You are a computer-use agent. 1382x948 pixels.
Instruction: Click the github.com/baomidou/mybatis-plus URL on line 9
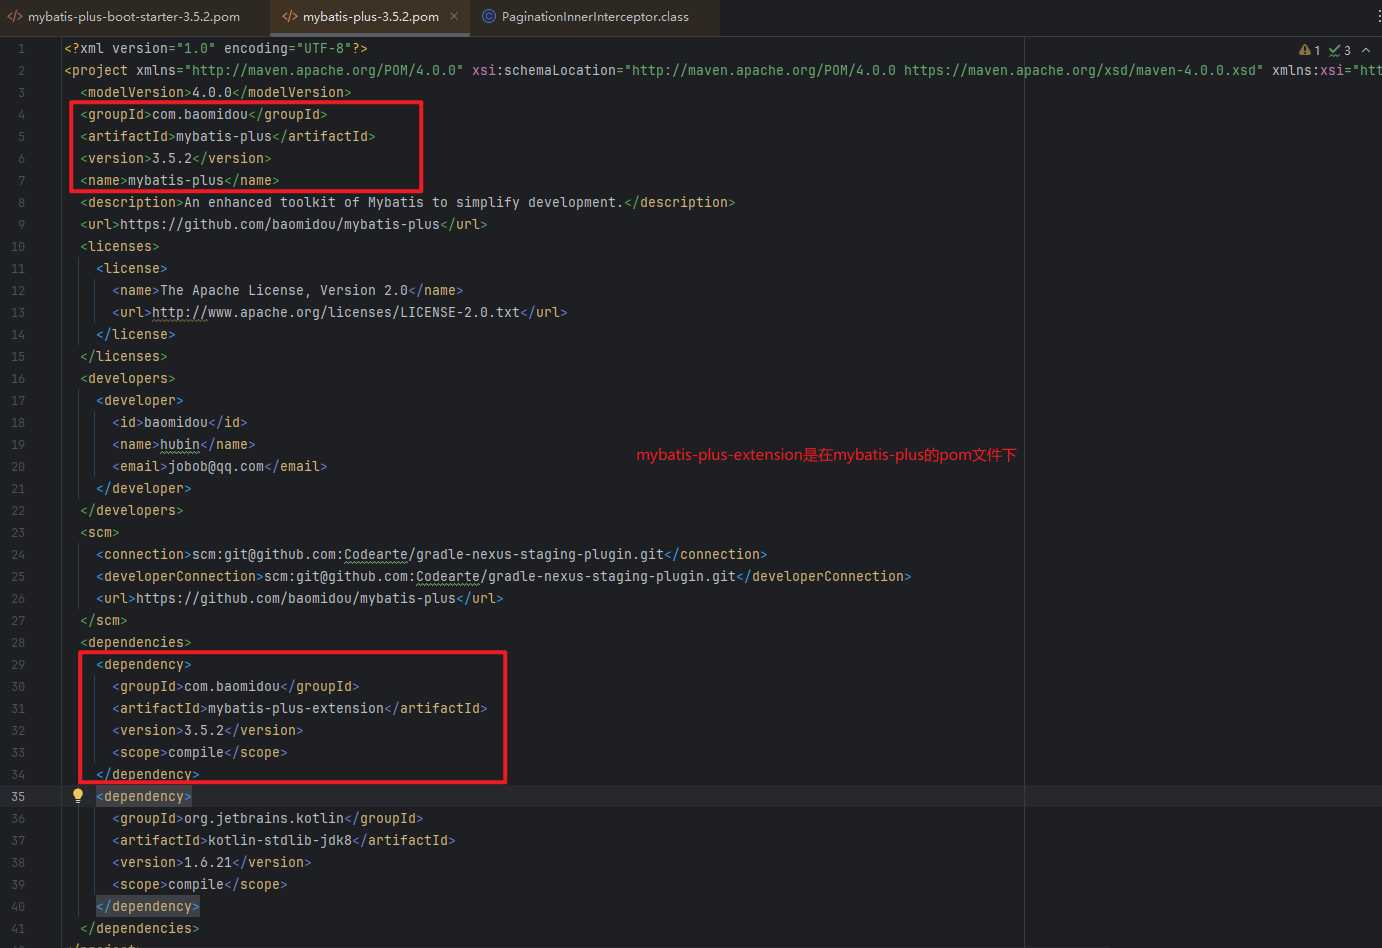tap(279, 224)
